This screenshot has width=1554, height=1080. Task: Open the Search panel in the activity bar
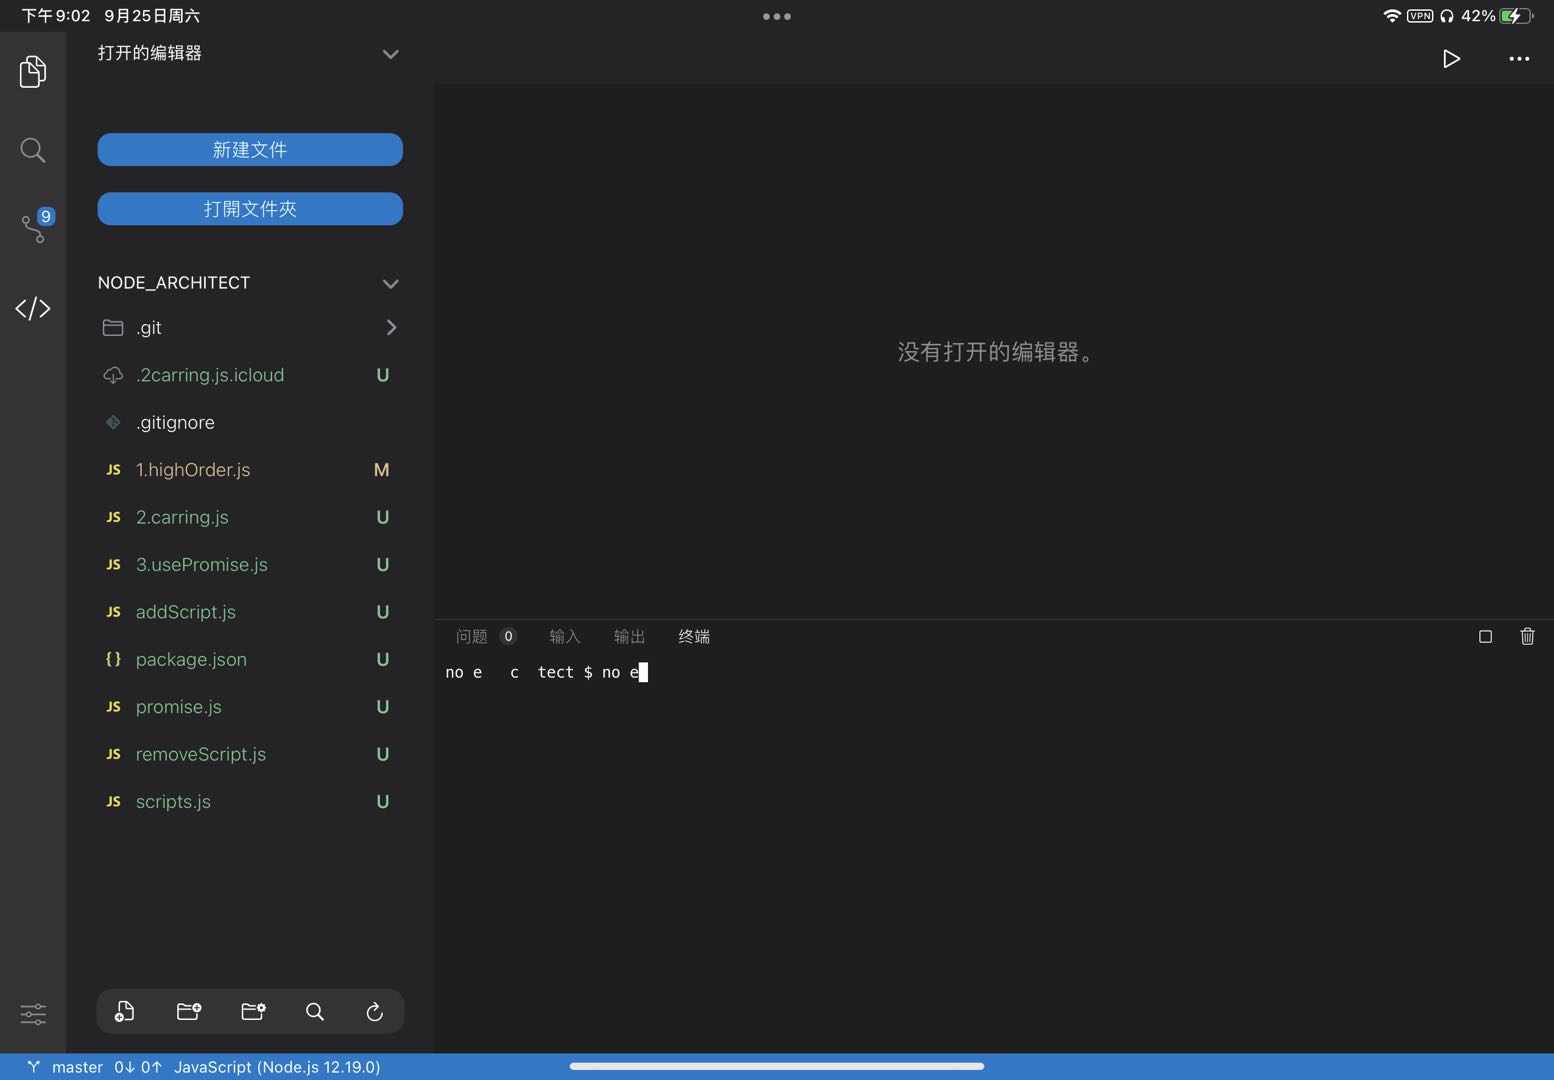coord(33,150)
